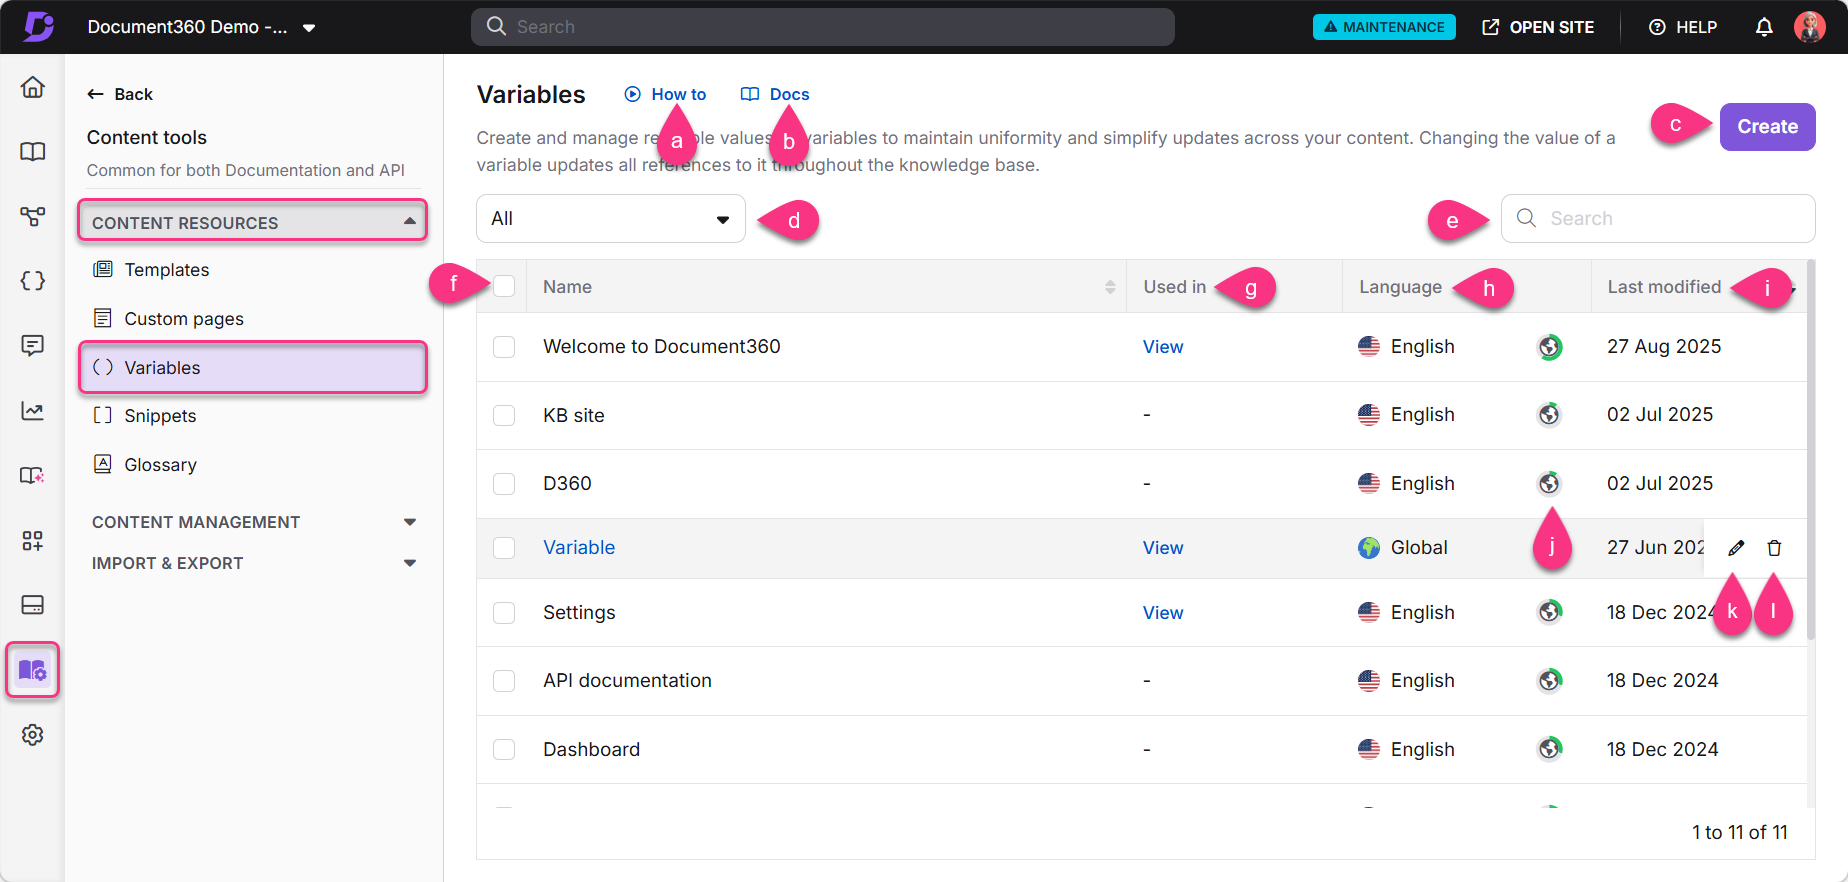Check the Variable row checkbox
Screen dimensions: 1848x882
tap(504, 548)
